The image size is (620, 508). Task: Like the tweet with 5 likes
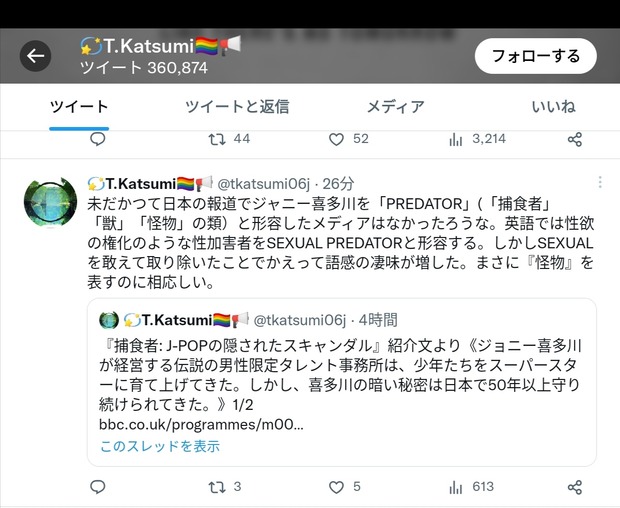pos(344,487)
